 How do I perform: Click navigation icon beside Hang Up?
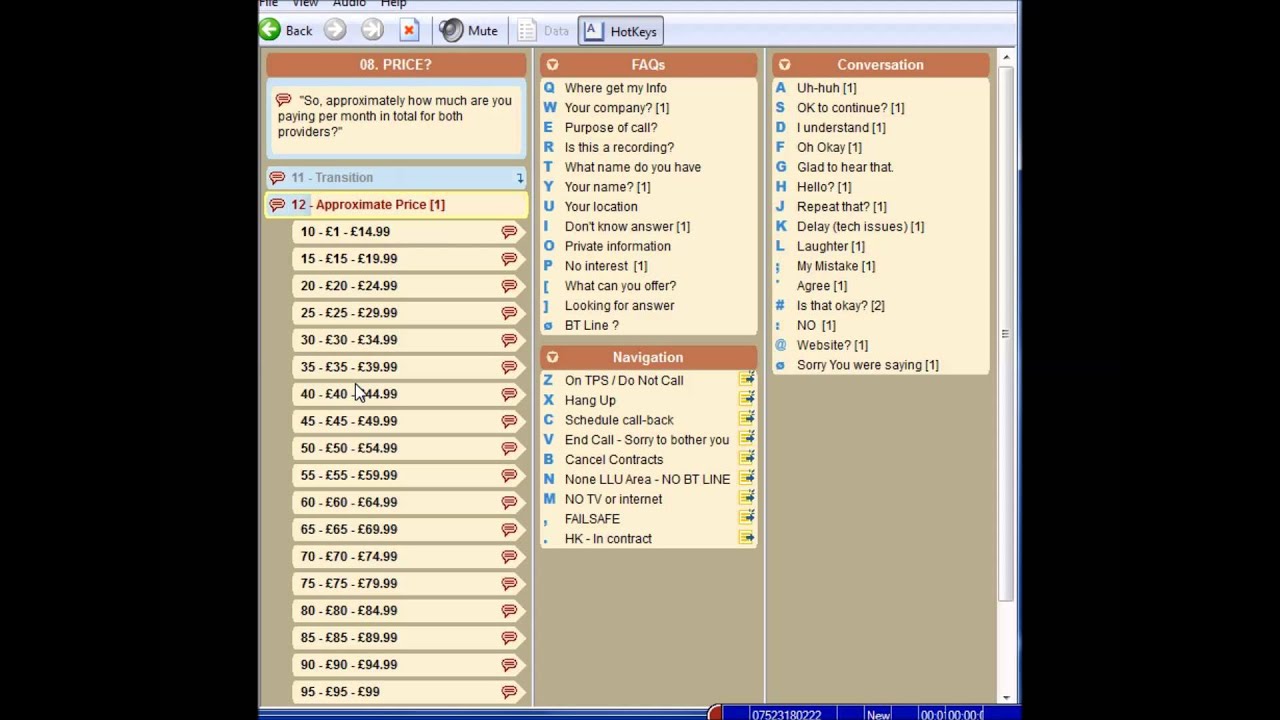(x=747, y=399)
